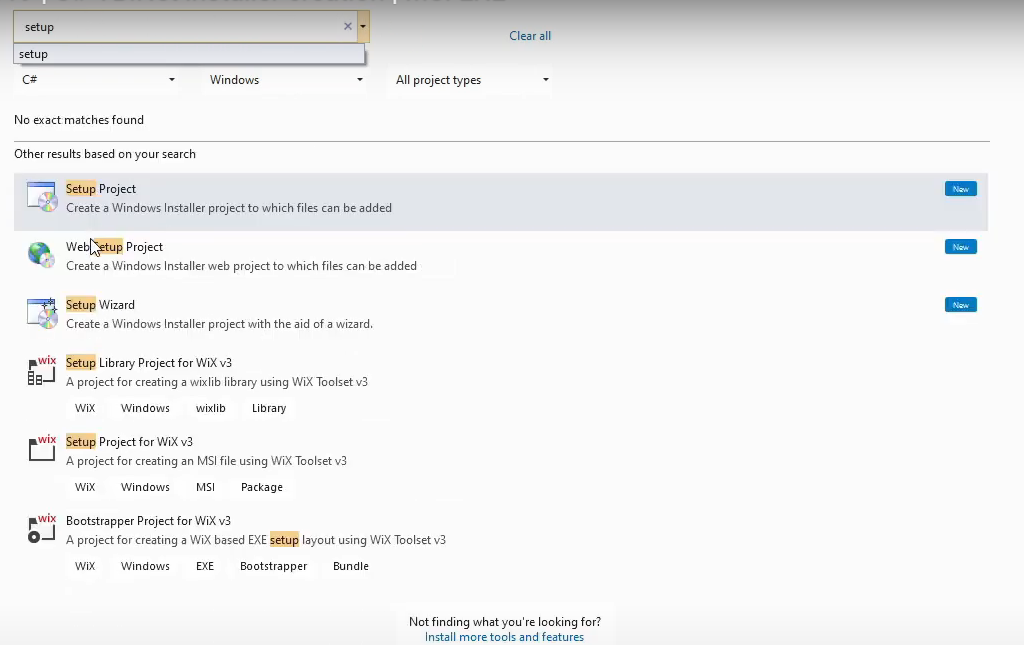The height and width of the screenshot is (645, 1024).
Task: Click 'Create a Windows Installer web project' description
Action: (242, 266)
